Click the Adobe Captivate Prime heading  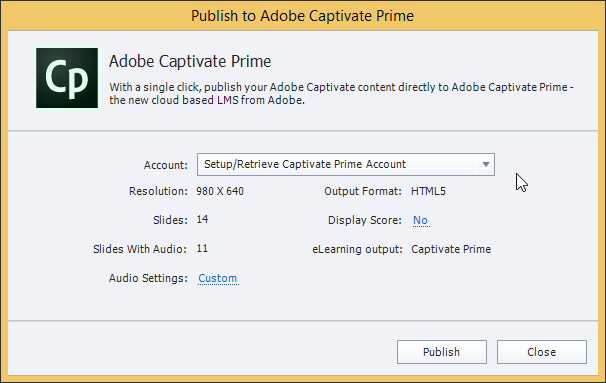click(190, 61)
